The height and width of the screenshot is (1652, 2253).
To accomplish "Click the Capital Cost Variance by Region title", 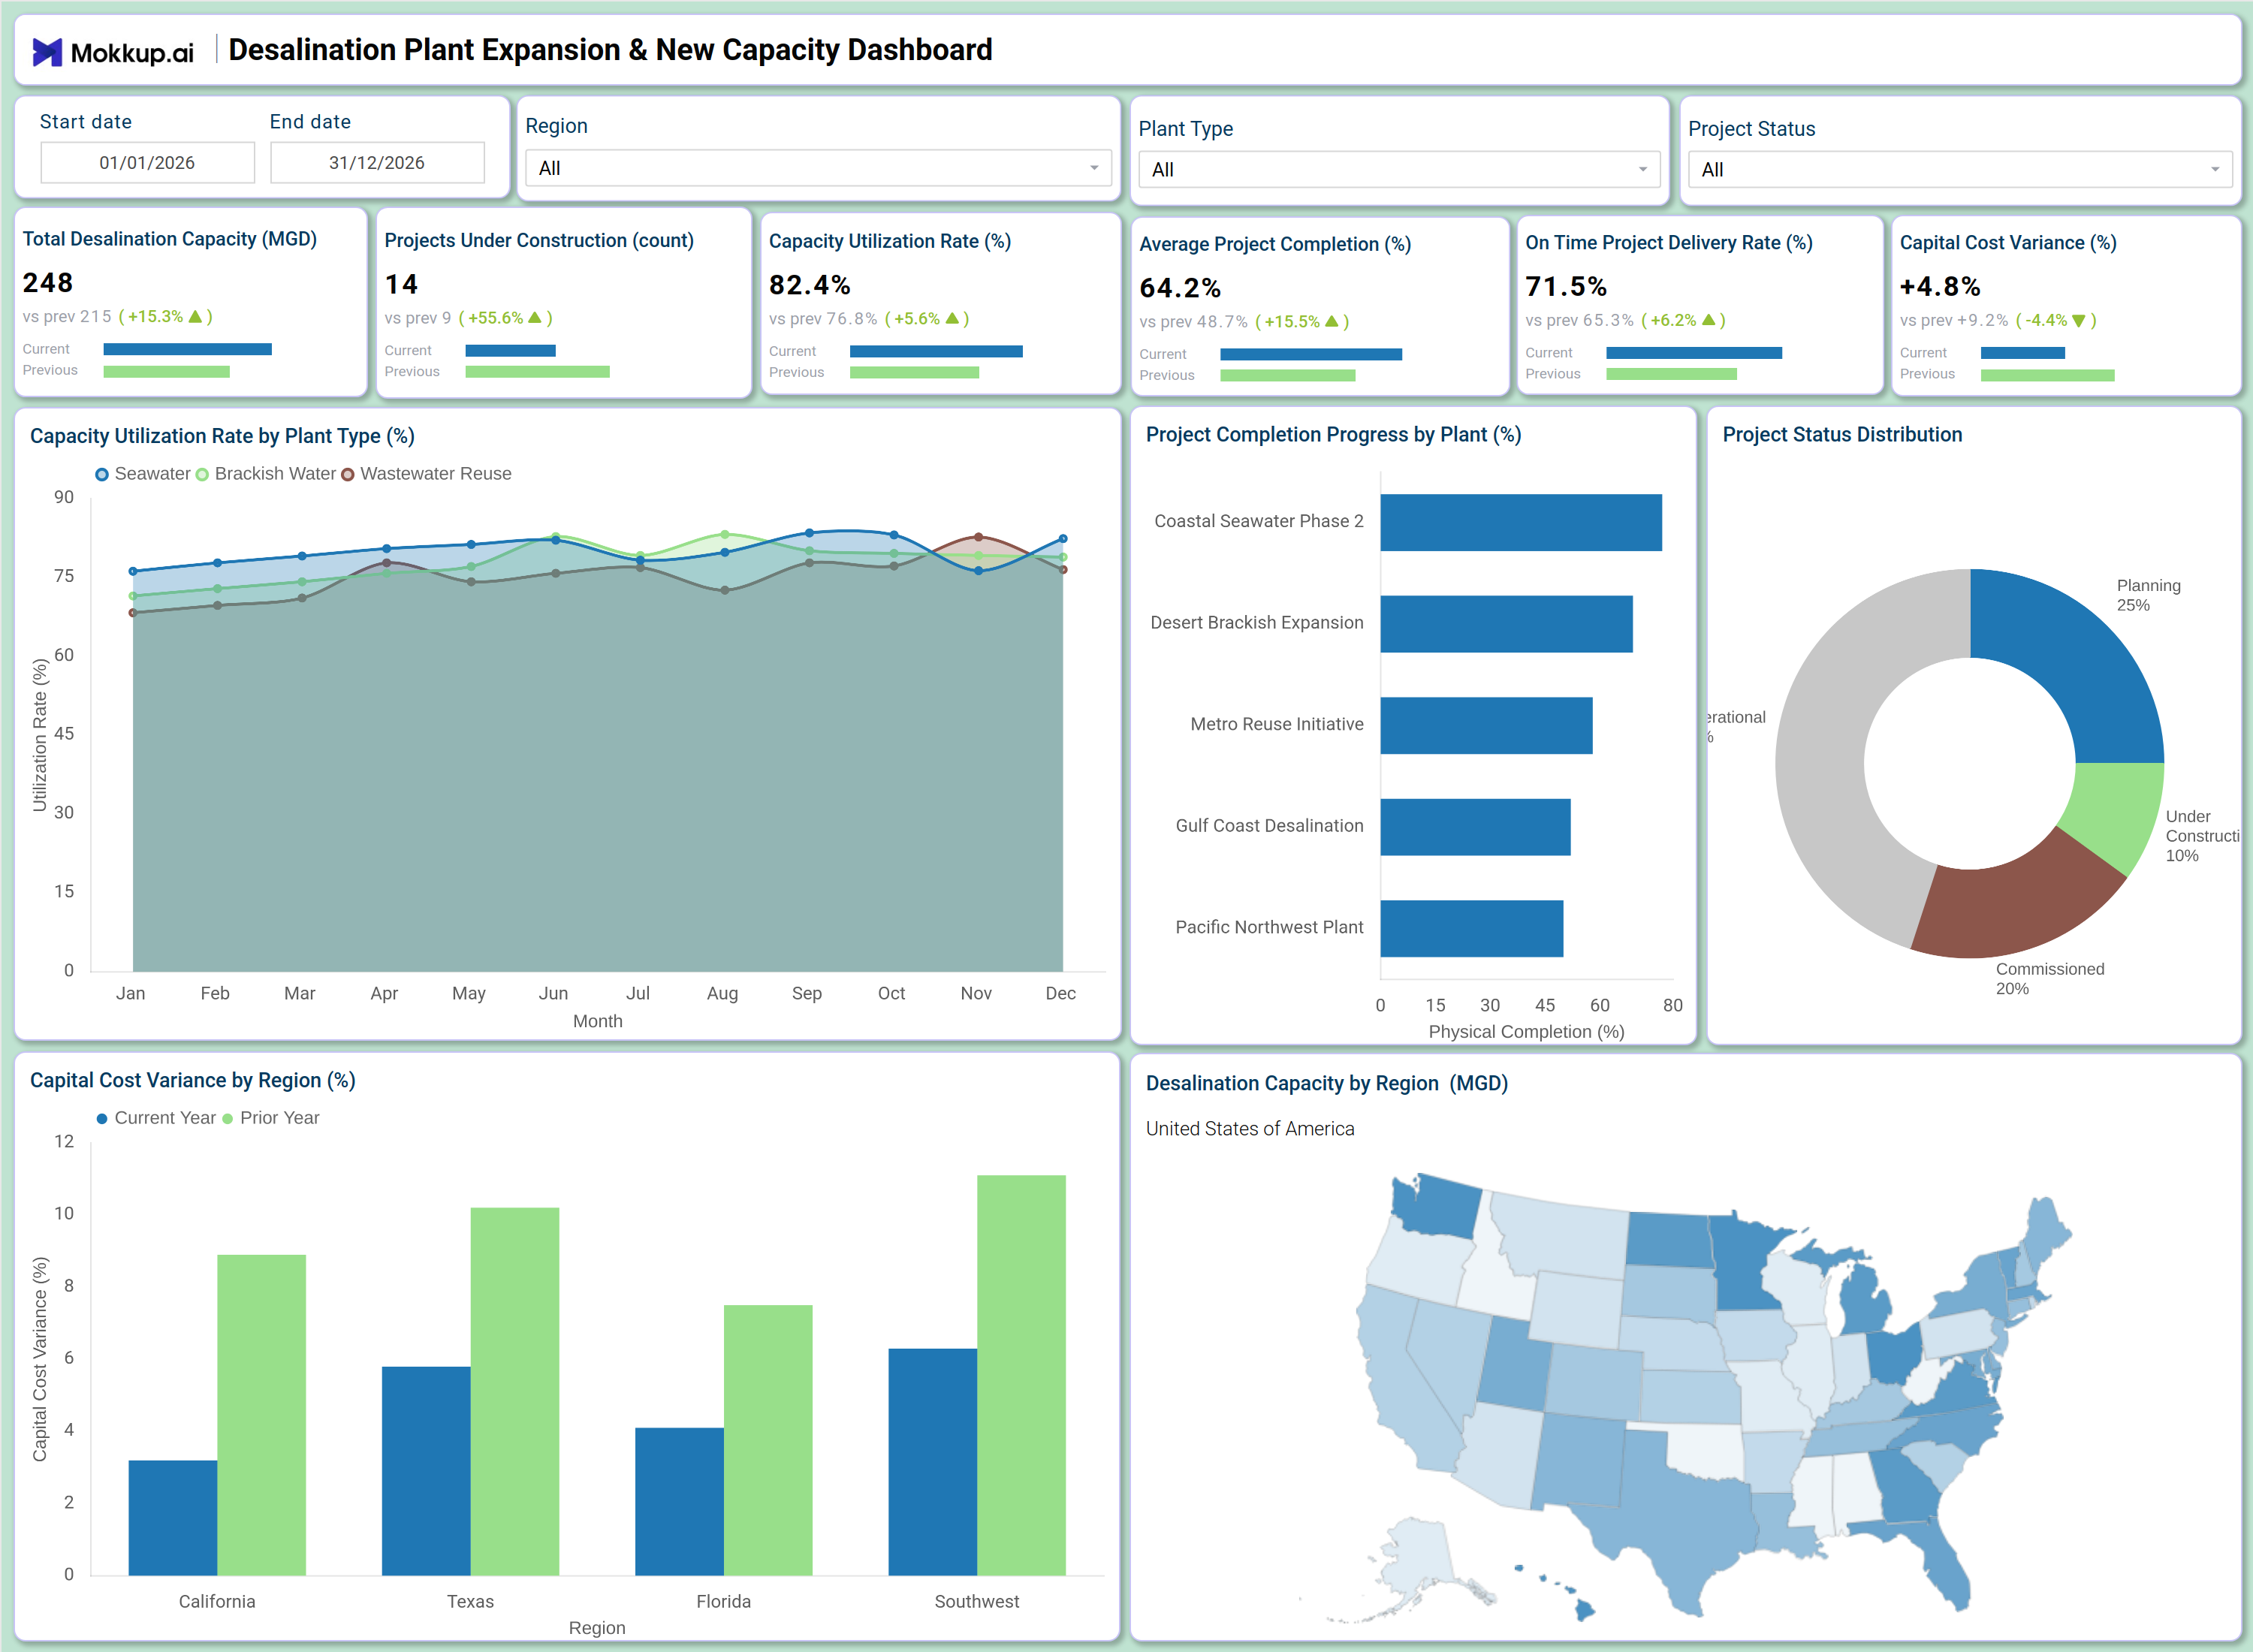I will coord(193,1080).
